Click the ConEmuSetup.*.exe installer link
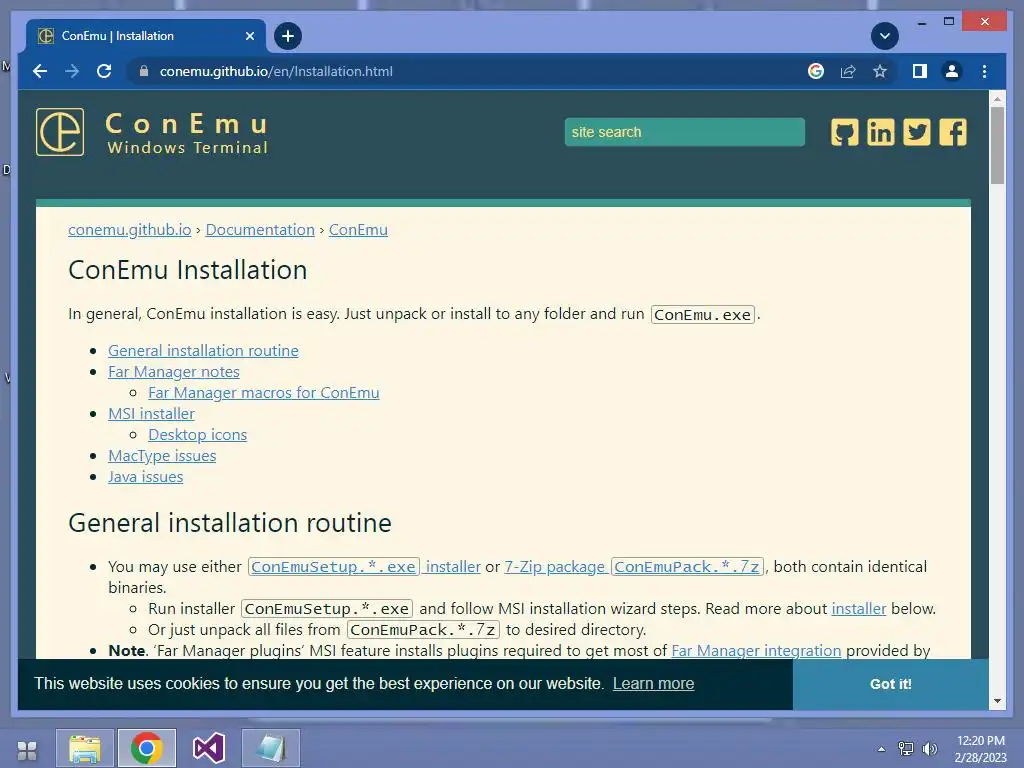This screenshot has height=768, width=1024. click(x=364, y=567)
